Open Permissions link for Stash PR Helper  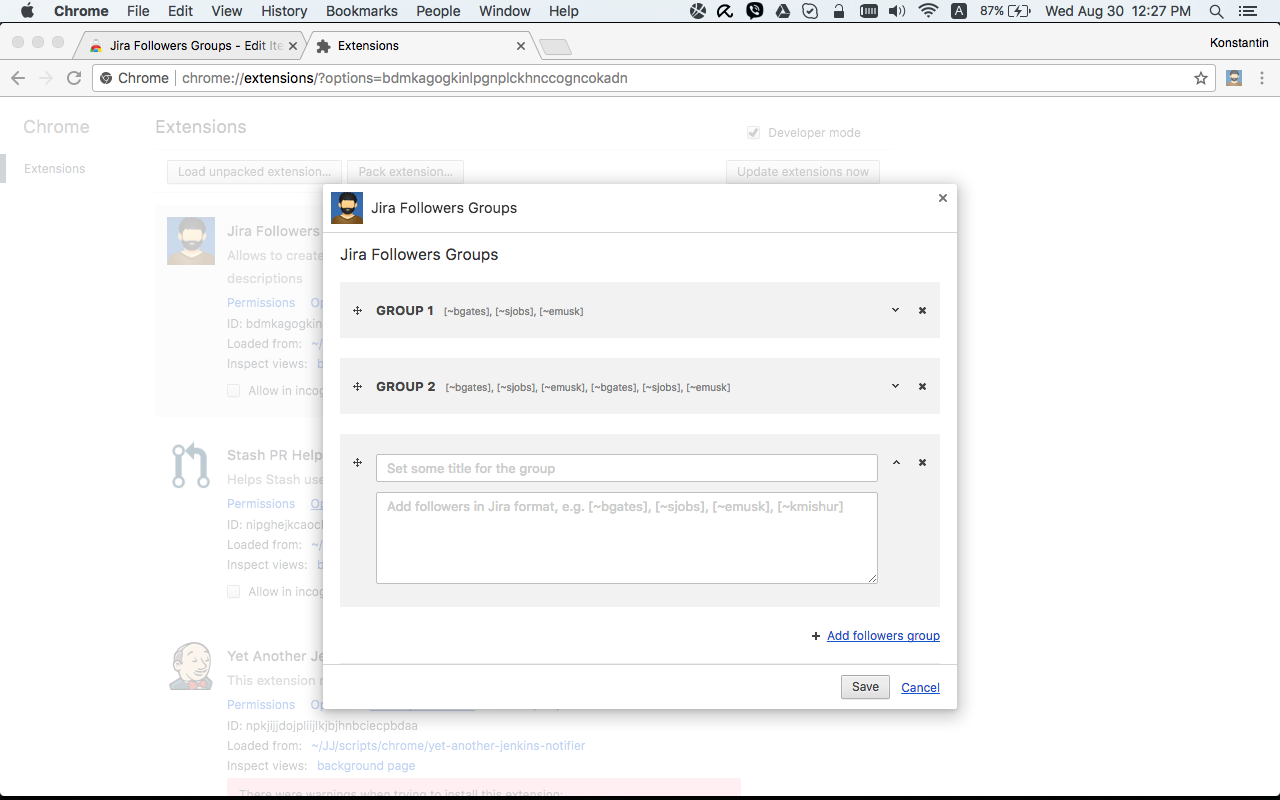(261, 504)
